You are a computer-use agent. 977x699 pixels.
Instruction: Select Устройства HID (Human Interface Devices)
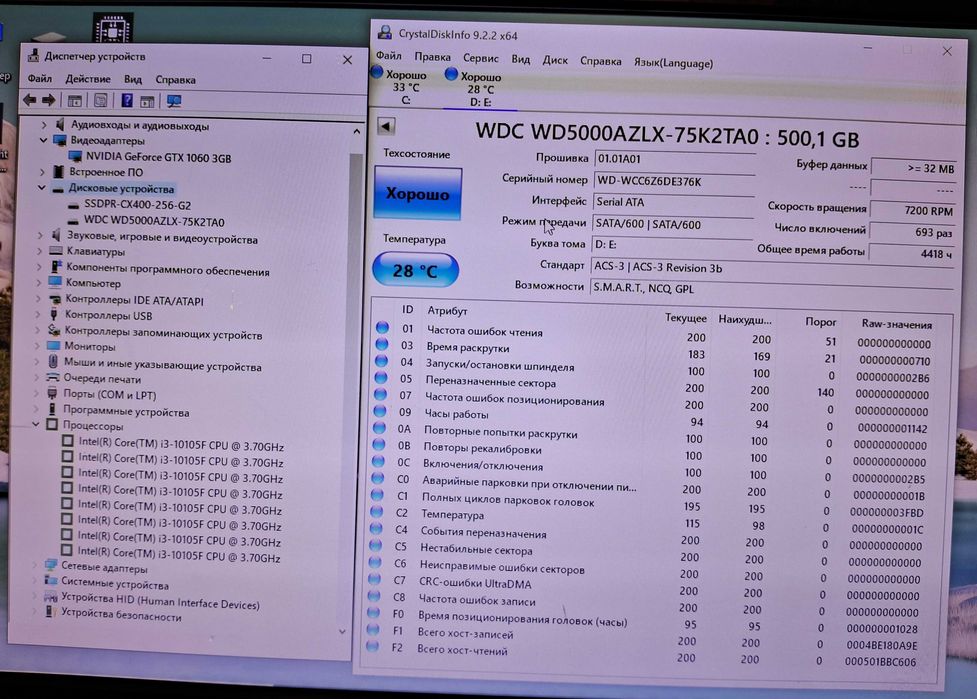tap(160, 601)
